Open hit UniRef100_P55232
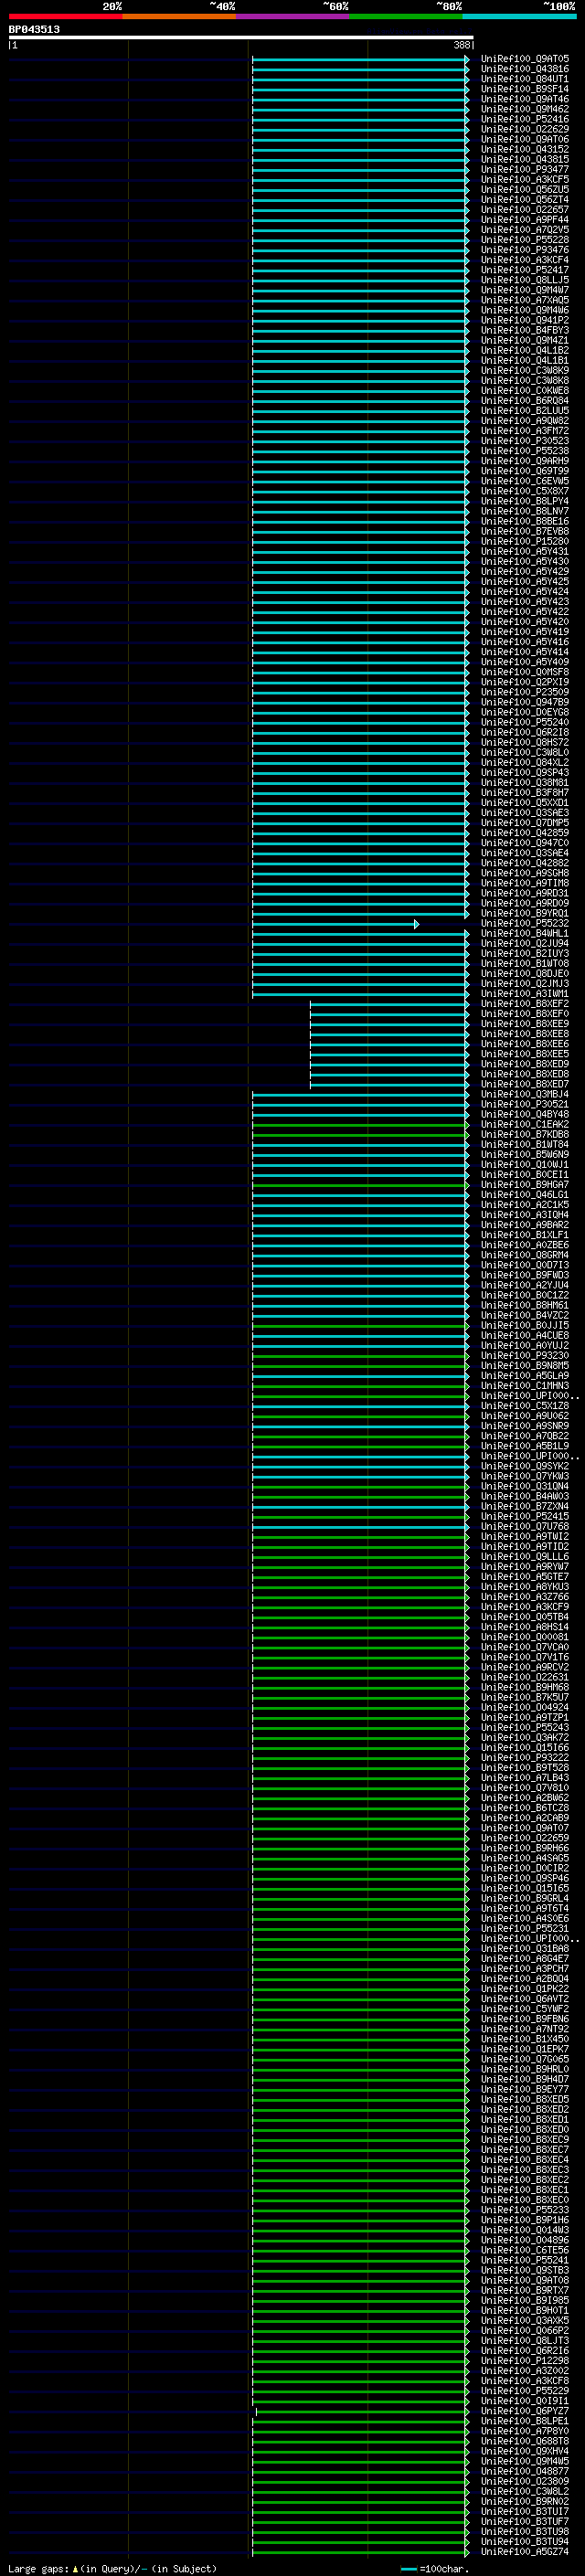The width and height of the screenshot is (585, 2576). click(x=524, y=923)
